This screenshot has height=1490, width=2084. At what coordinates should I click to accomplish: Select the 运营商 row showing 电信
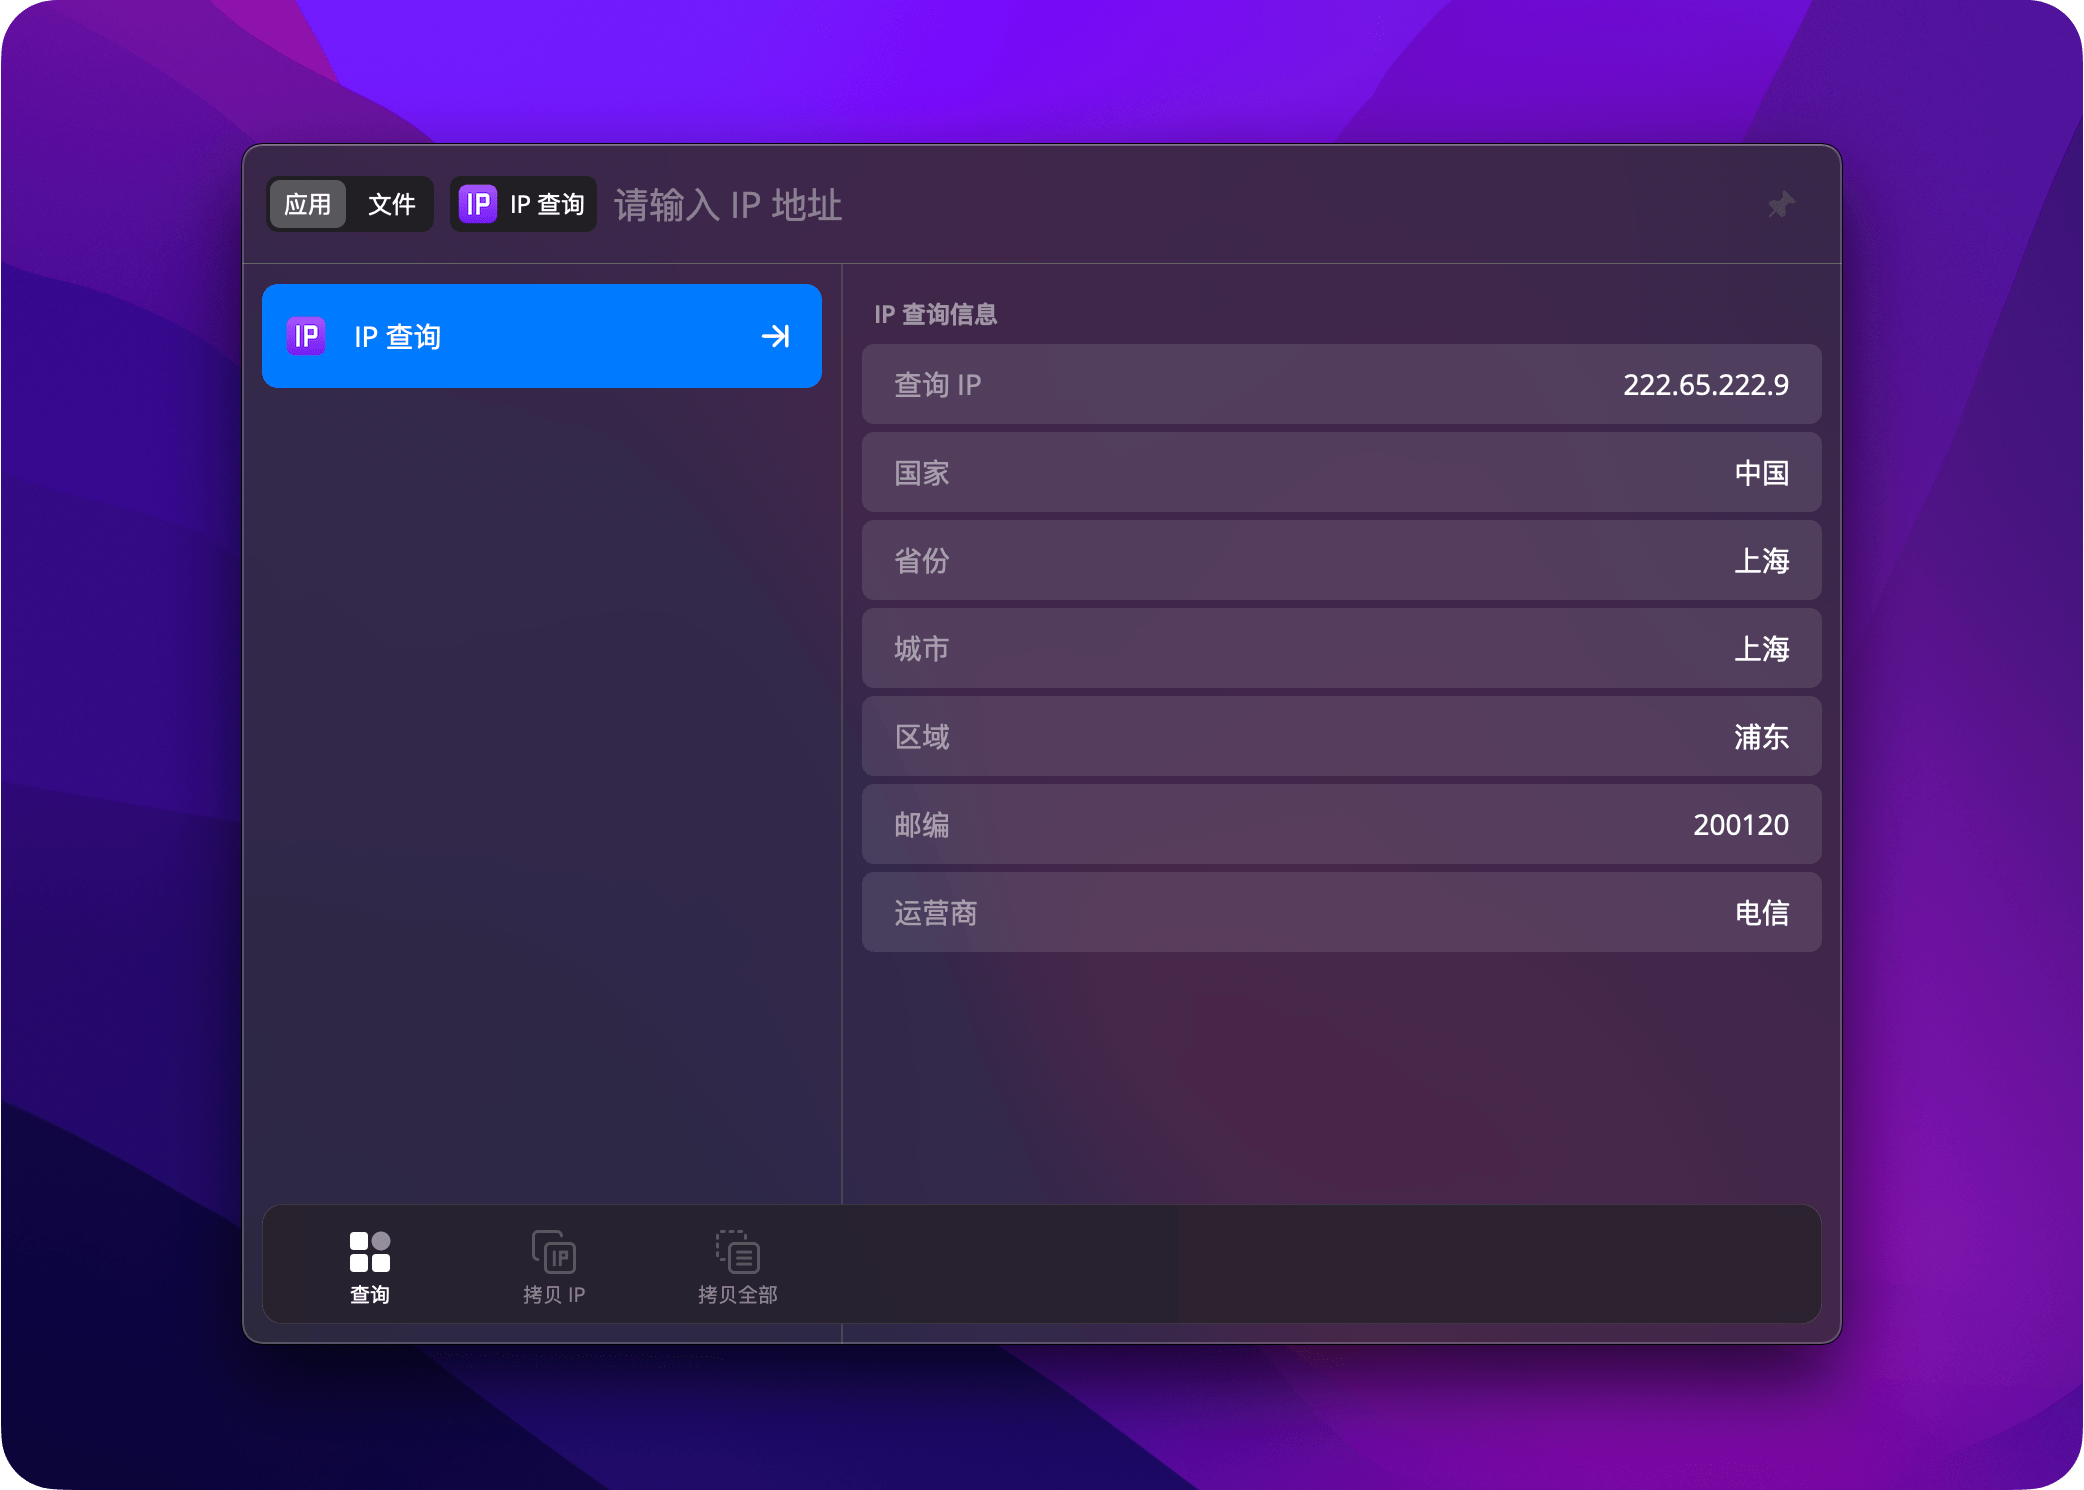click(x=1341, y=913)
